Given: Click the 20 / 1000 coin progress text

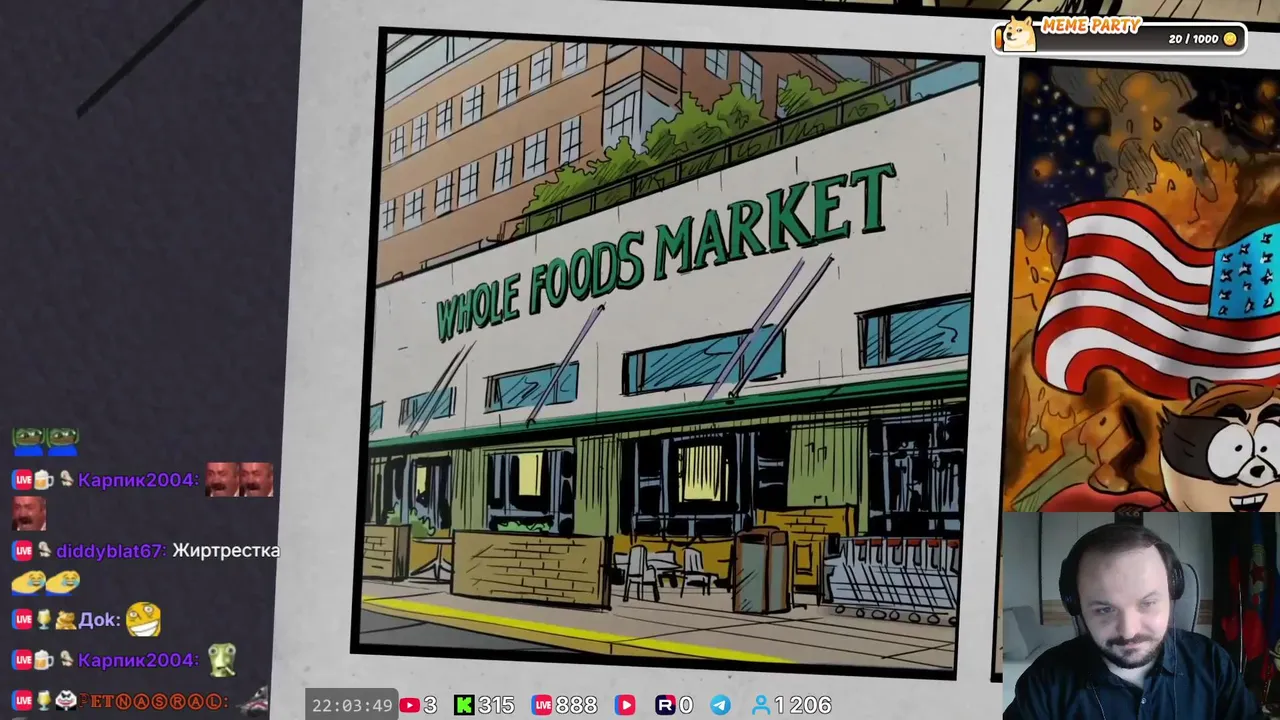Looking at the screenshot, I should pyautogui.click(x=1194, y=39).
